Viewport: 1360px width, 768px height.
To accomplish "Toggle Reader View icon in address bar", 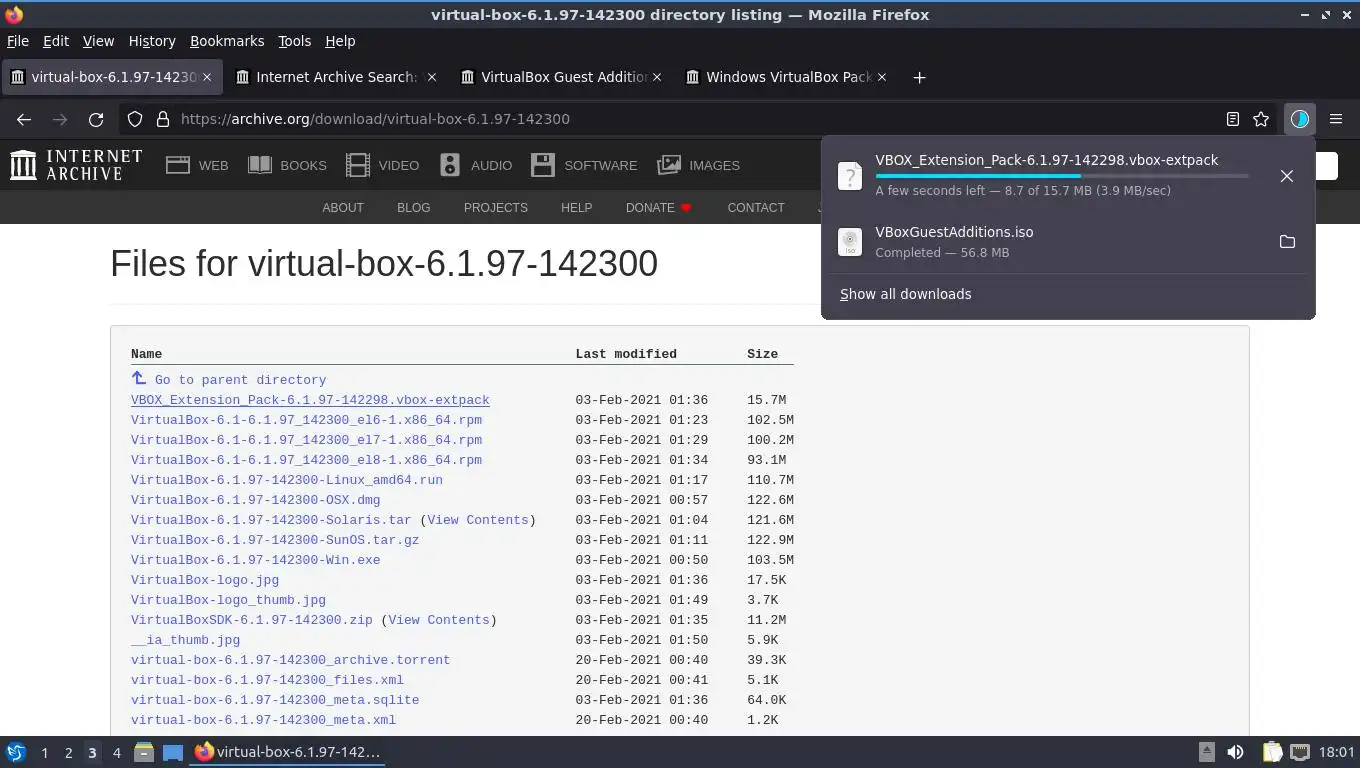I will 1233,119.
